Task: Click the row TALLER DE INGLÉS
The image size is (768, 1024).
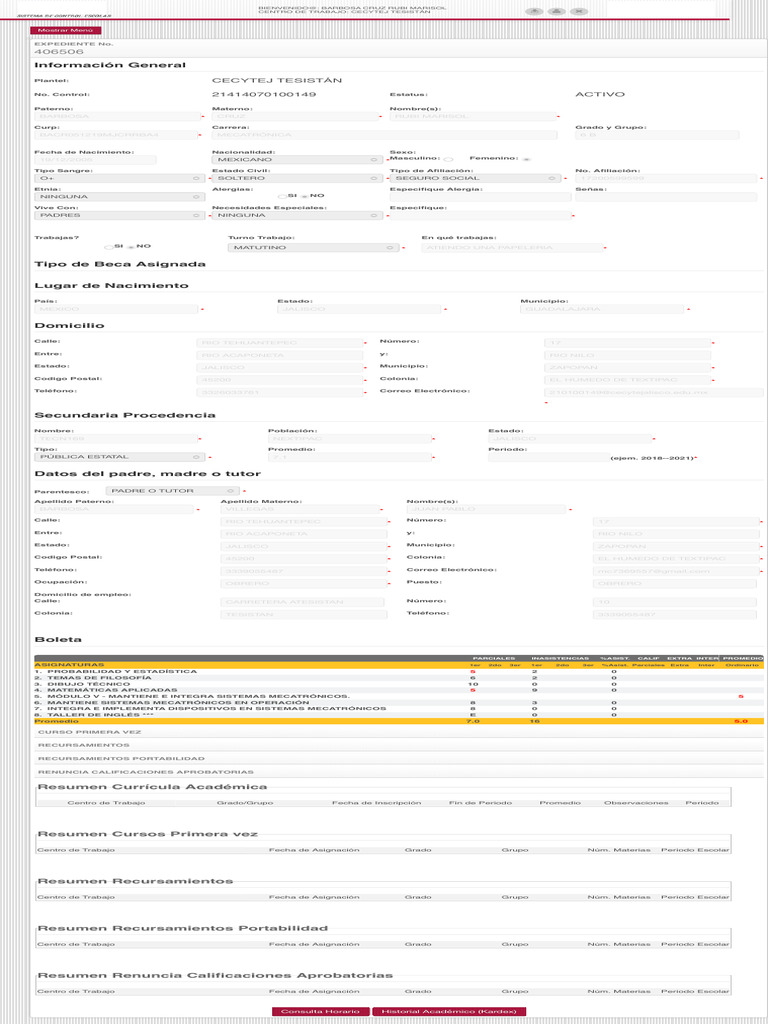Action: coord(398,714)
